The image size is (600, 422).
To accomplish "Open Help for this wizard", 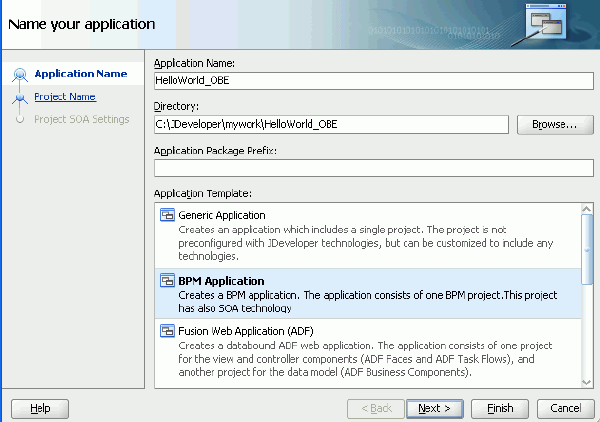I will (40, 408).
